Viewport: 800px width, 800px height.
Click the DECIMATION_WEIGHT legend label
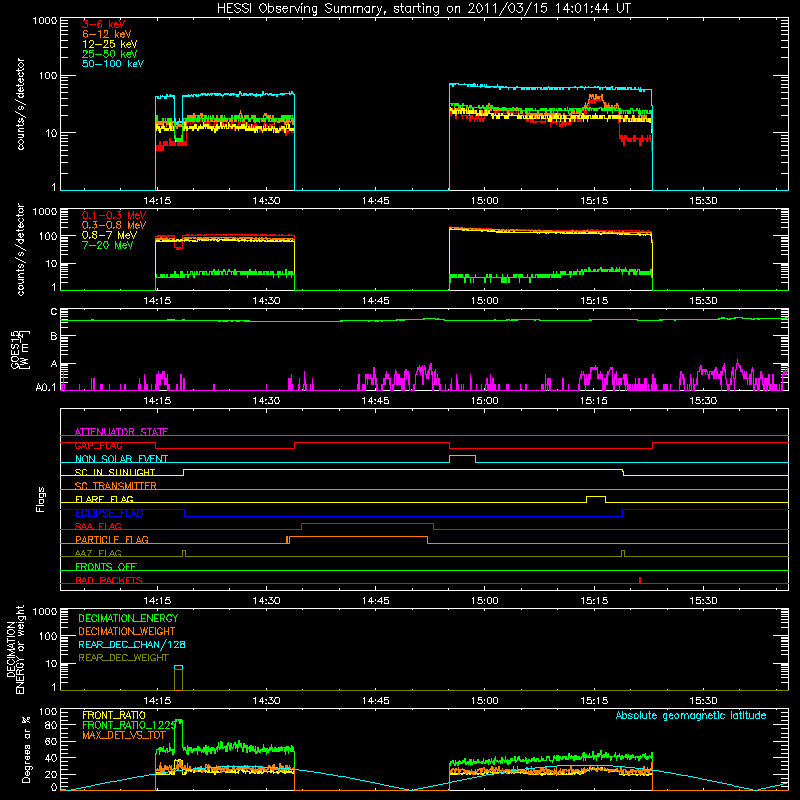pyautogui.click(x=127, y=631)
